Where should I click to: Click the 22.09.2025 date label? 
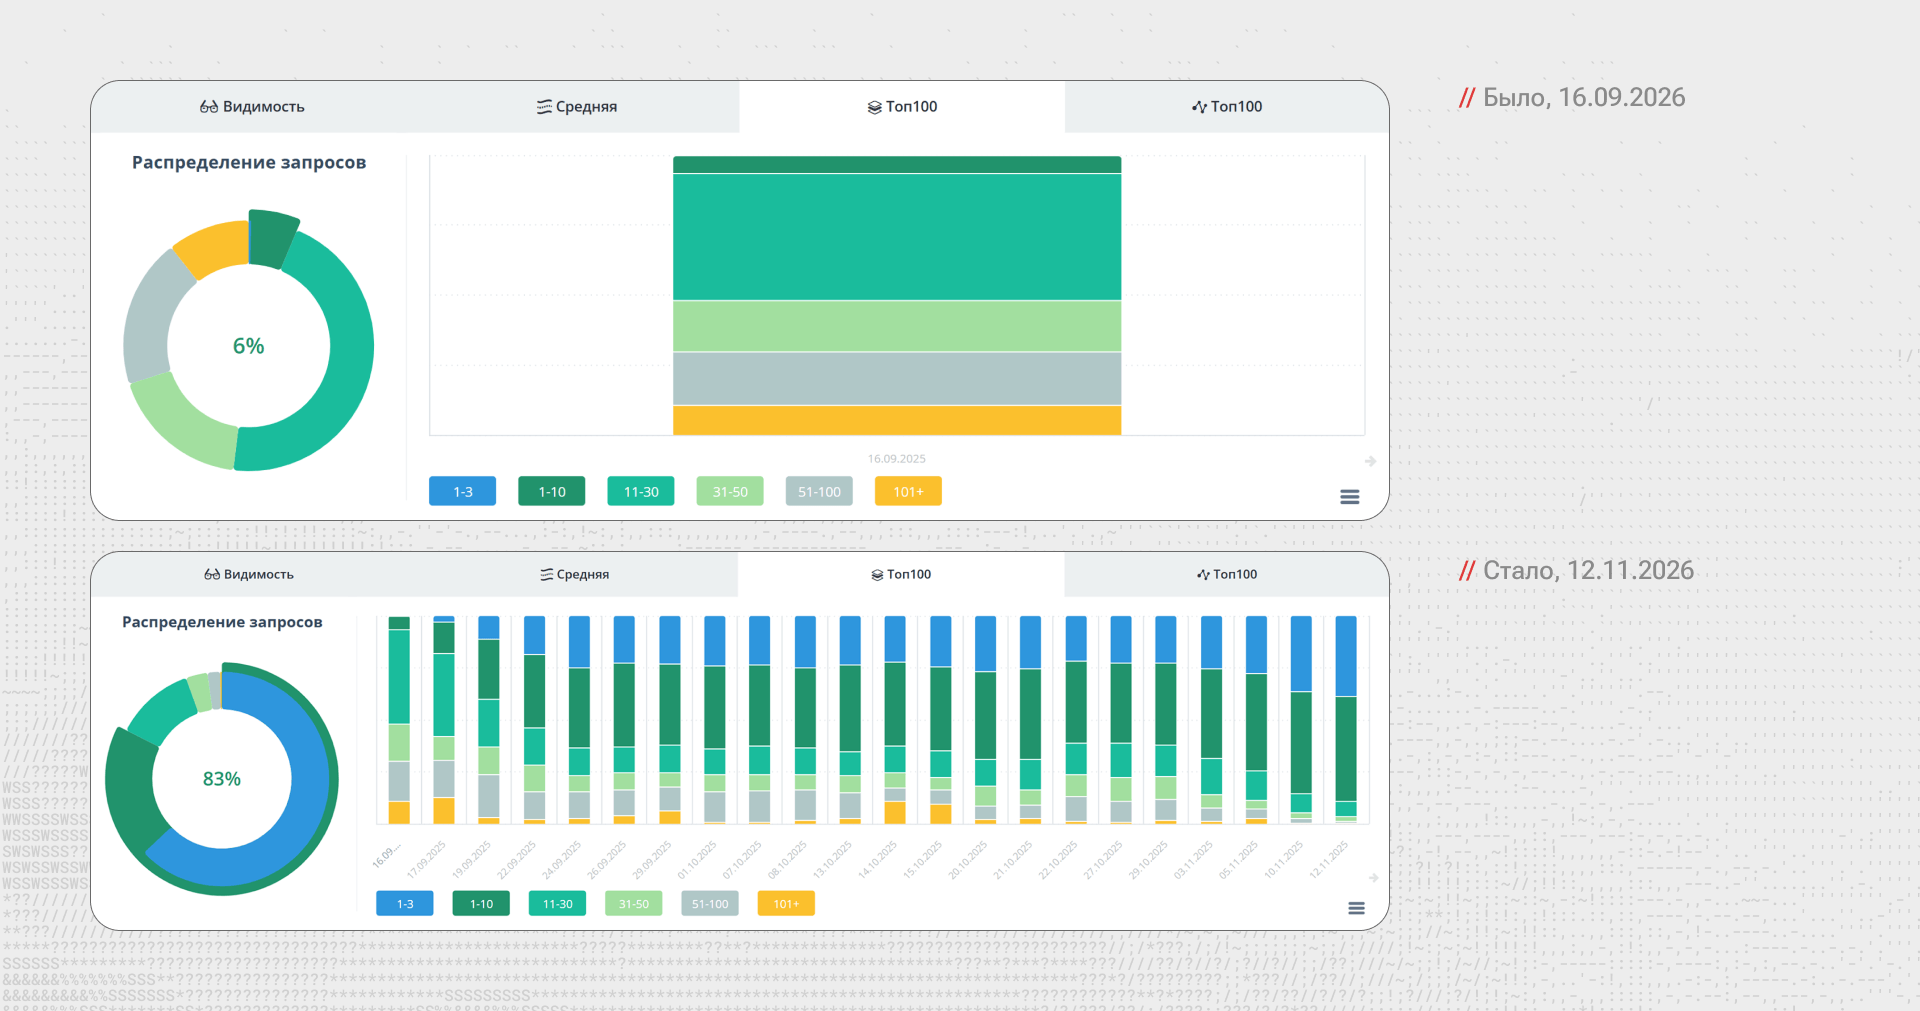518,859
